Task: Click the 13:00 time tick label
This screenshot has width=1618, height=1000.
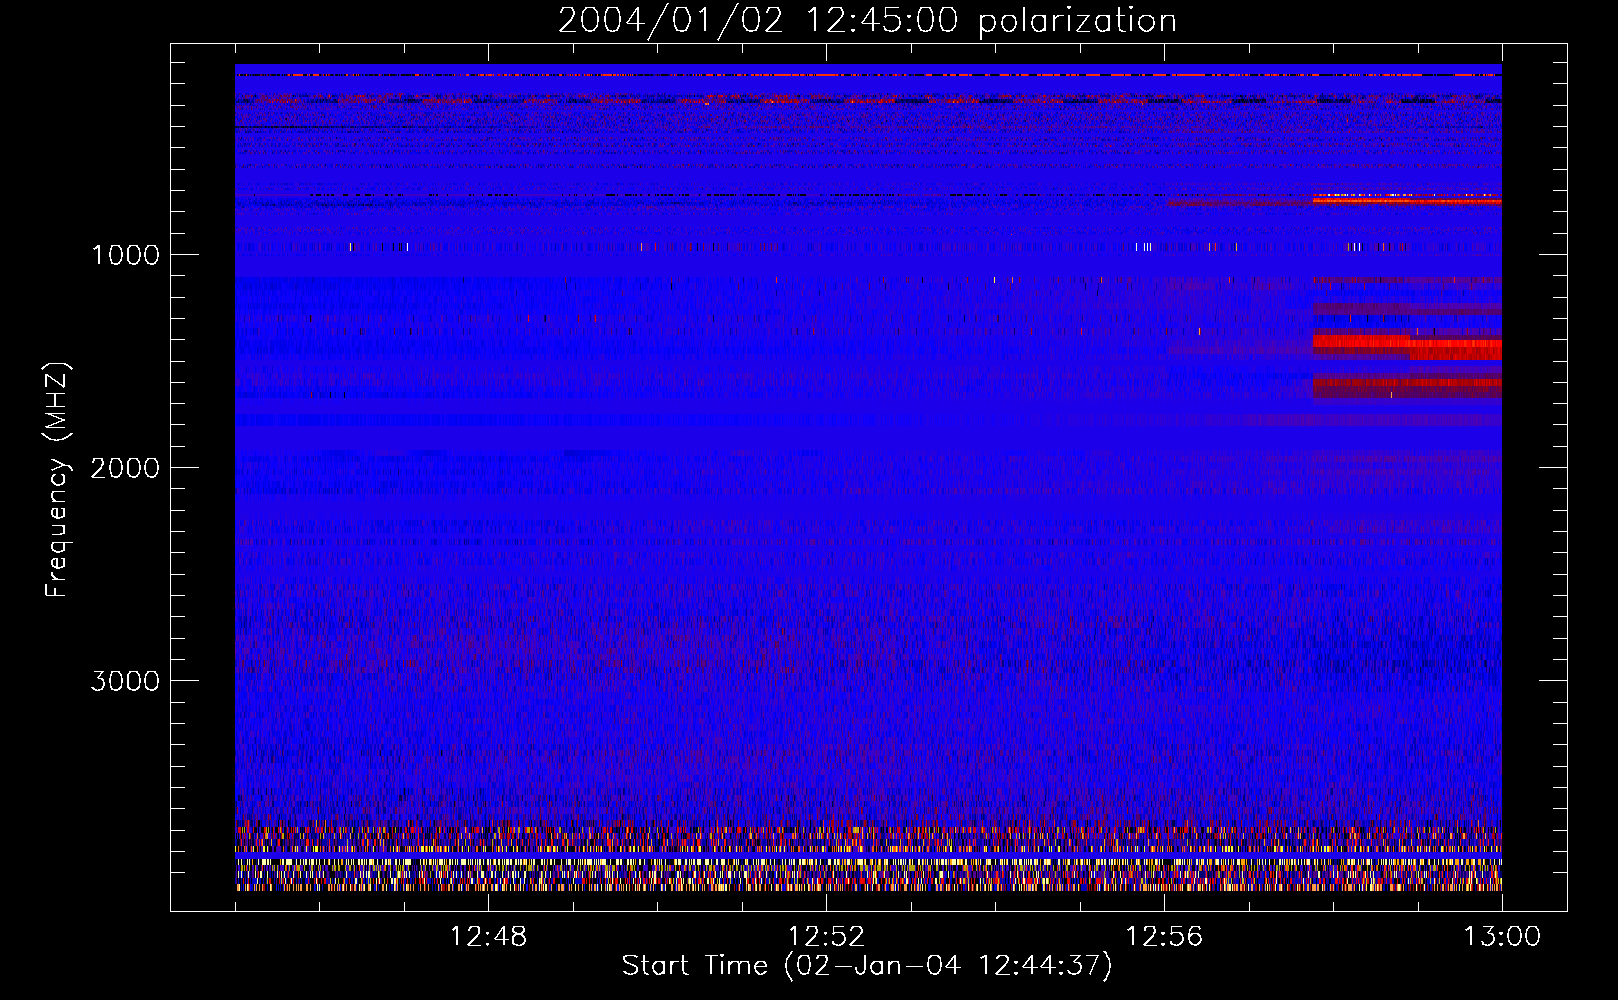Action: [1502, 937]
